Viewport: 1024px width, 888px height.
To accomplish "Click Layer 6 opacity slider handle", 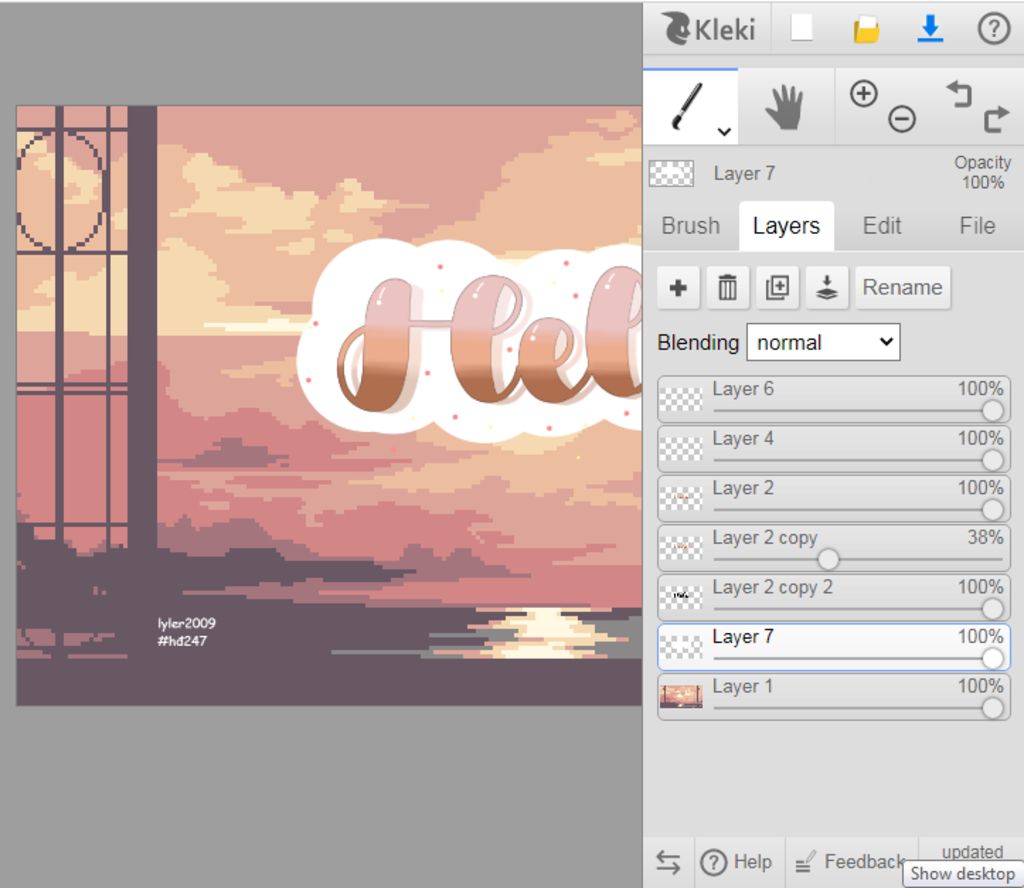I will coord(992,411).
